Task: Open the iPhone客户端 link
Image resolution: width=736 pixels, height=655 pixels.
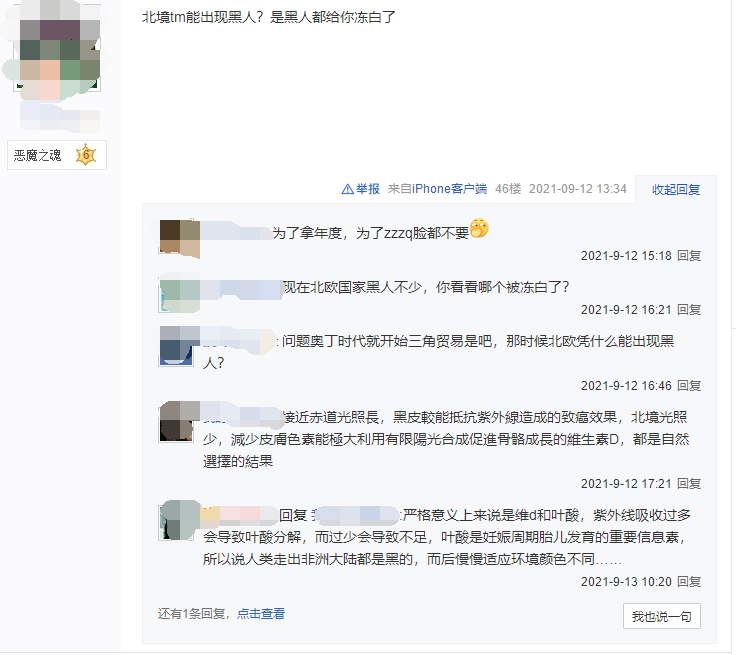Action: tap(449, 189)
